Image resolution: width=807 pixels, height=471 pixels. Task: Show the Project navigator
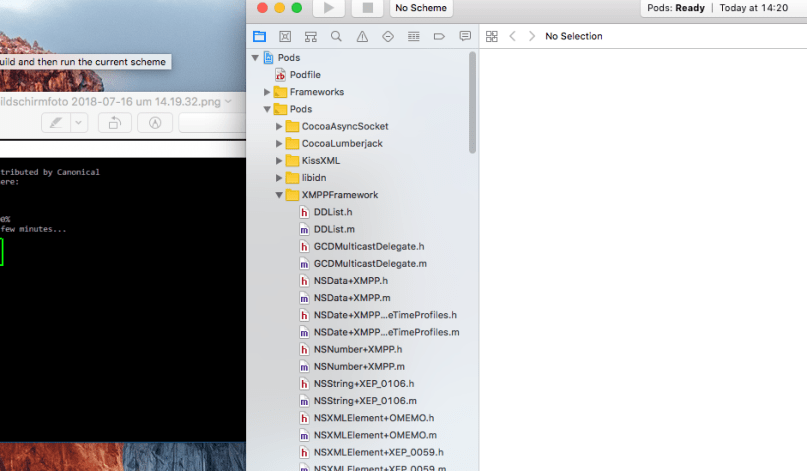(x=259, y=36)
